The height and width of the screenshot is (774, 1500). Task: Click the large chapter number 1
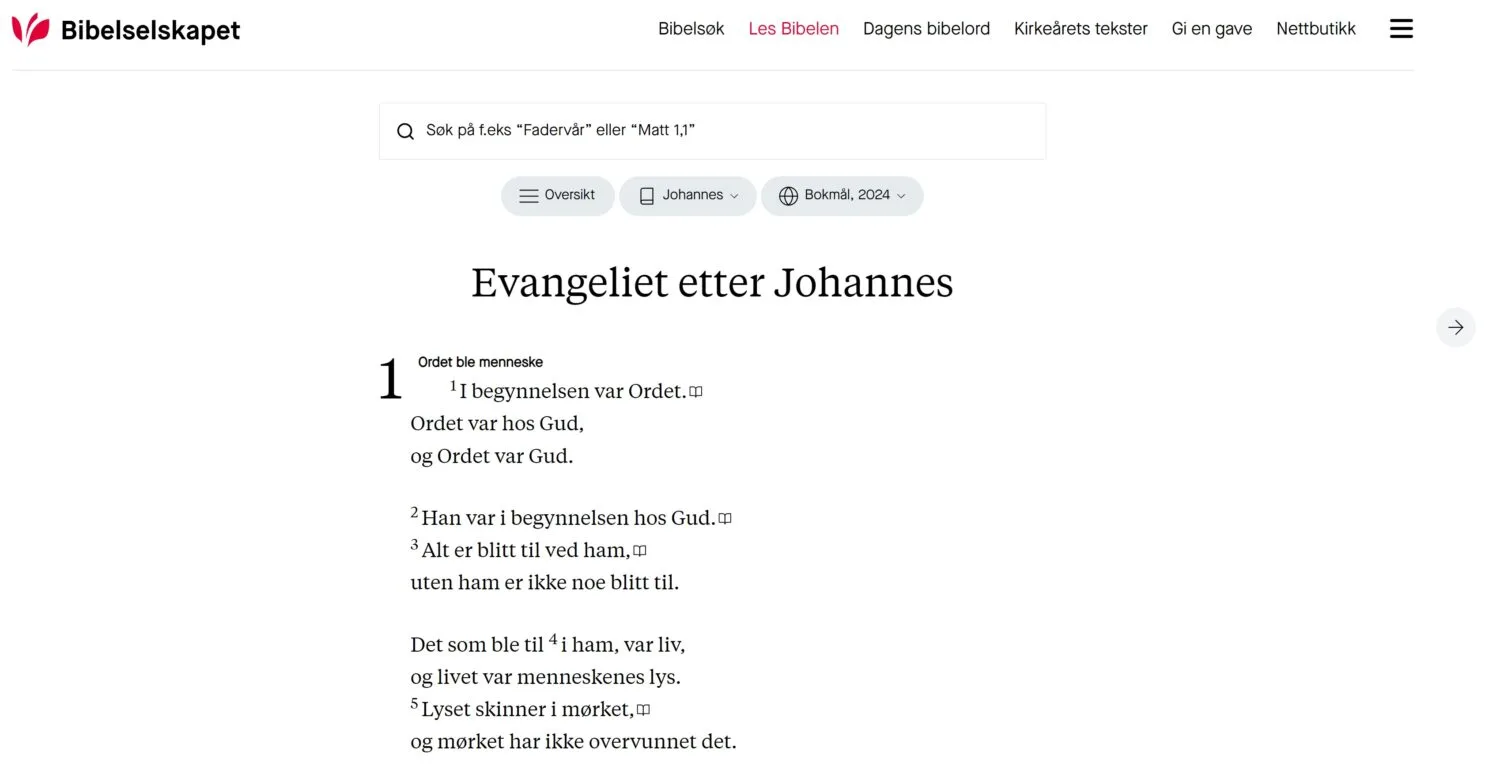(390, 381)
